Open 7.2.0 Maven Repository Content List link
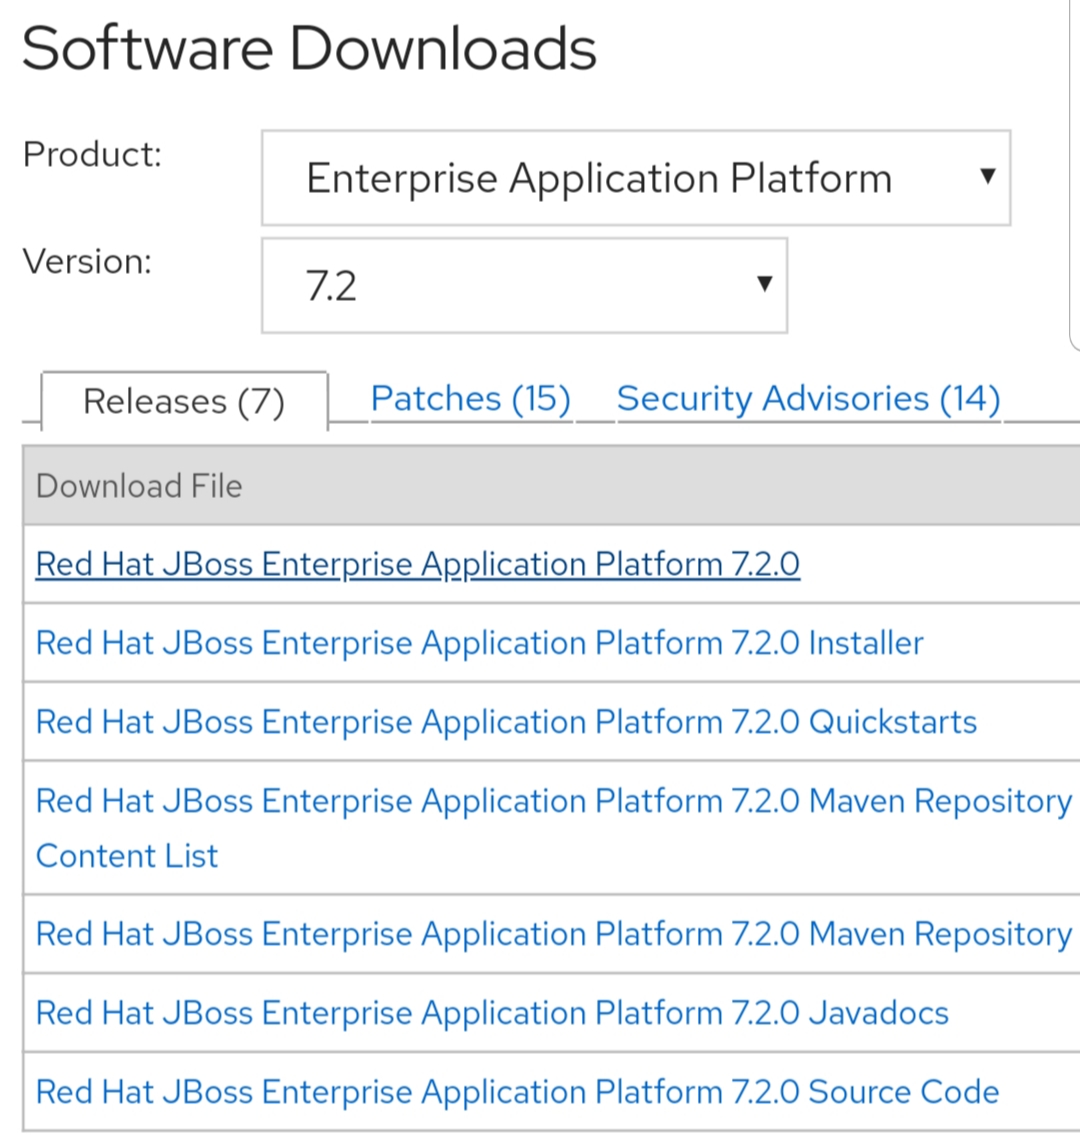Image resolution: width=1080 pixels, height=1145 pixels. click(x=554, y=828)
